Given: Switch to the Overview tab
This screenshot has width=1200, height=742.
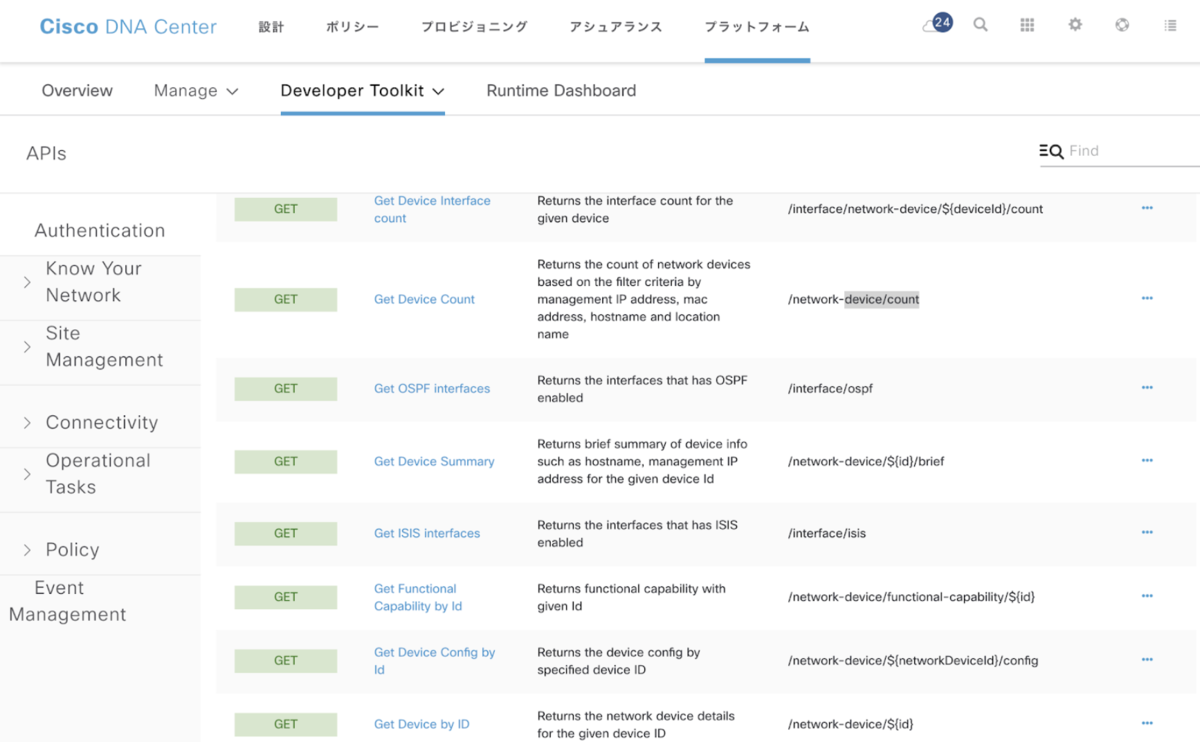Looking at the screenshot, I should (77, 91).
